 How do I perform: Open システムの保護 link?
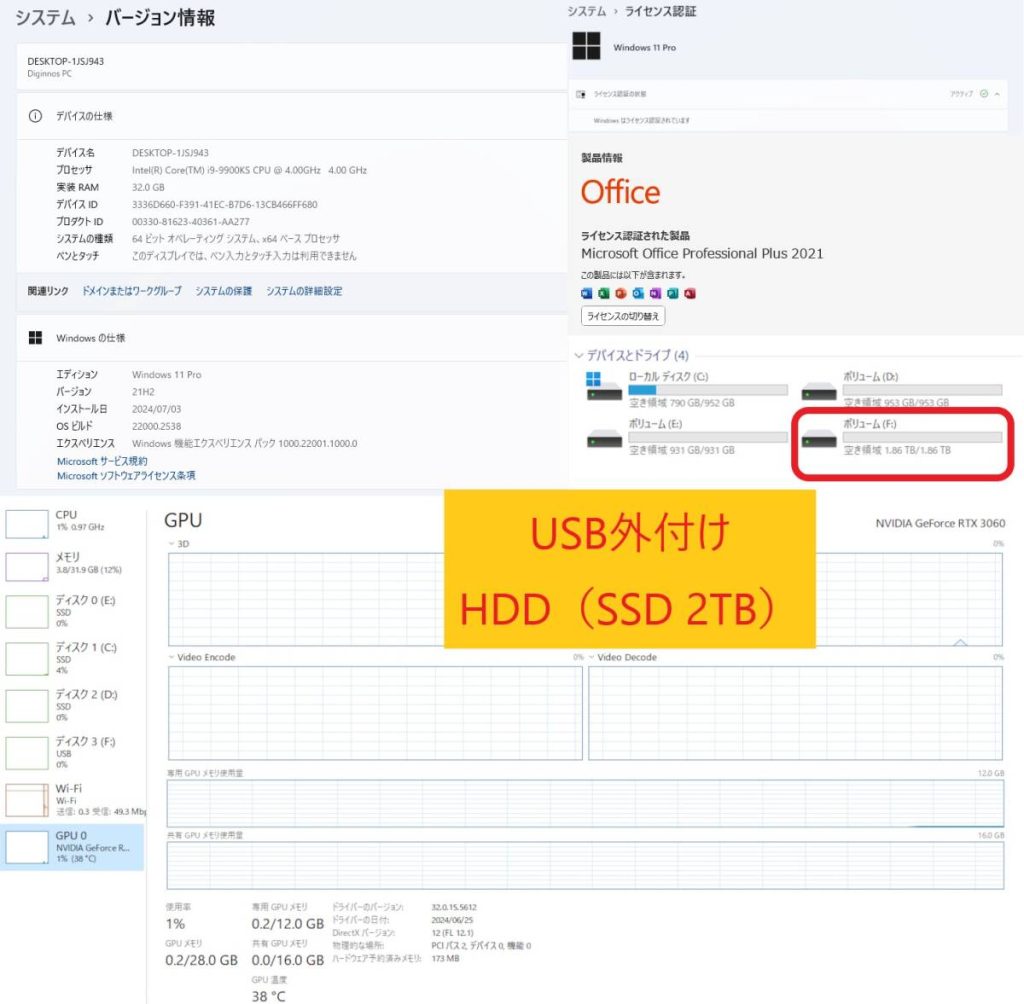point(223,291)
